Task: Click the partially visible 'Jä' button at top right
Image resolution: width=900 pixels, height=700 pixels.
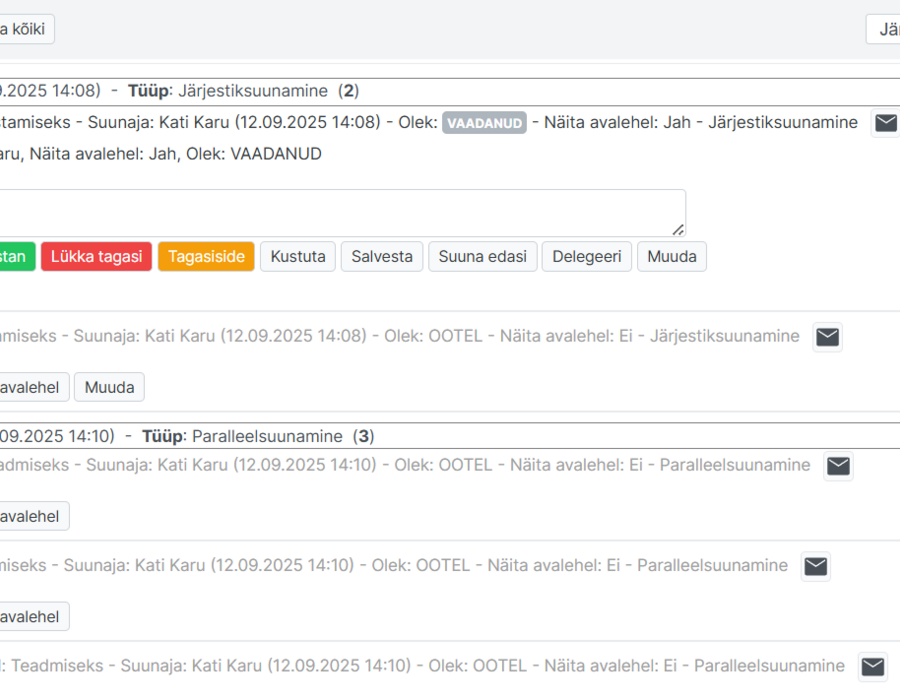Action: 883,29
